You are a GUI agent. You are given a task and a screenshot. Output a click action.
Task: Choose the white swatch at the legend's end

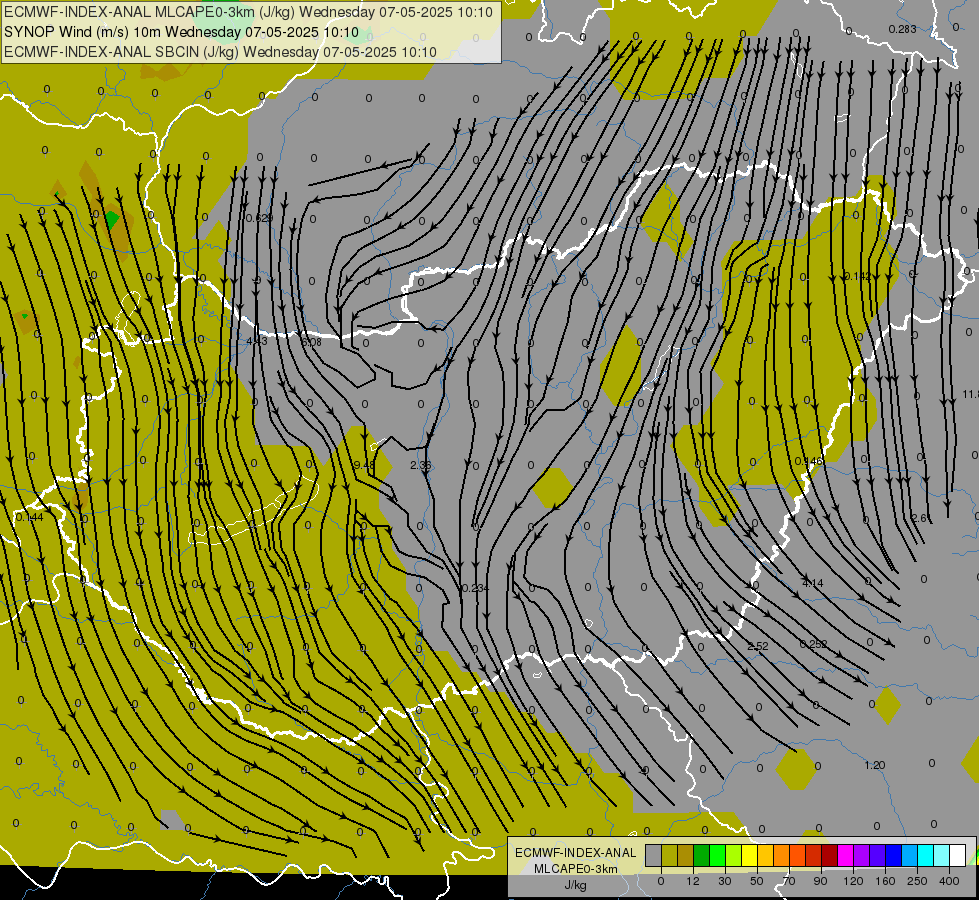coord(958,856)
